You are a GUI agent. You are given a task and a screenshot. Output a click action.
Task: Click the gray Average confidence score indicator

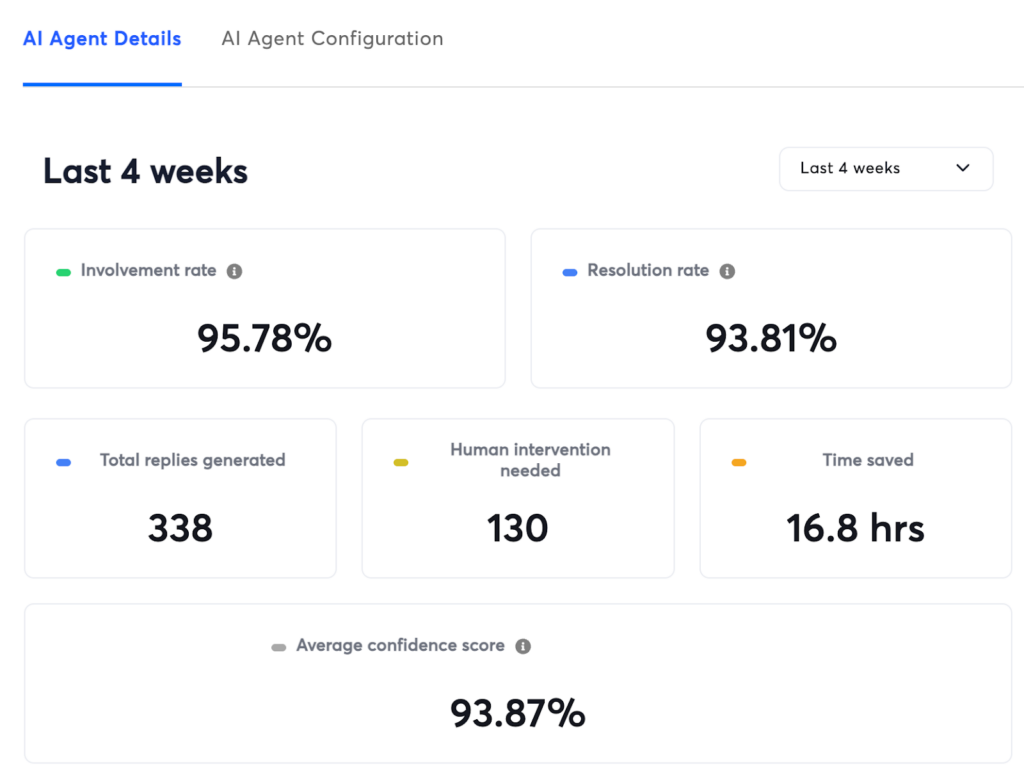tap(279, 647)
